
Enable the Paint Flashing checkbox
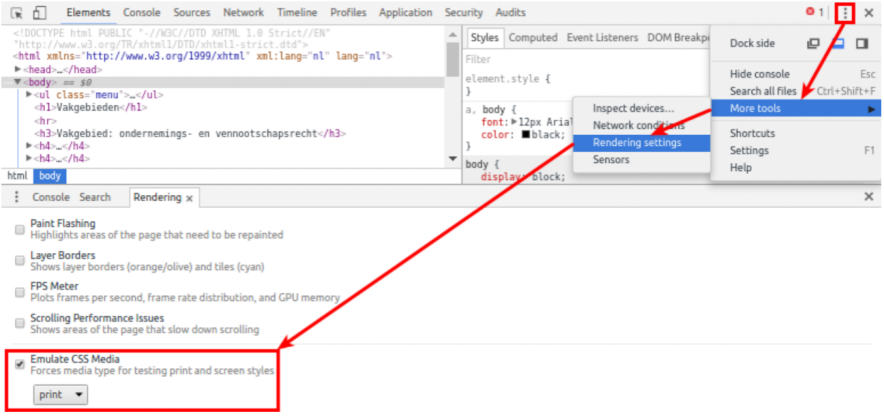(20, 229)
